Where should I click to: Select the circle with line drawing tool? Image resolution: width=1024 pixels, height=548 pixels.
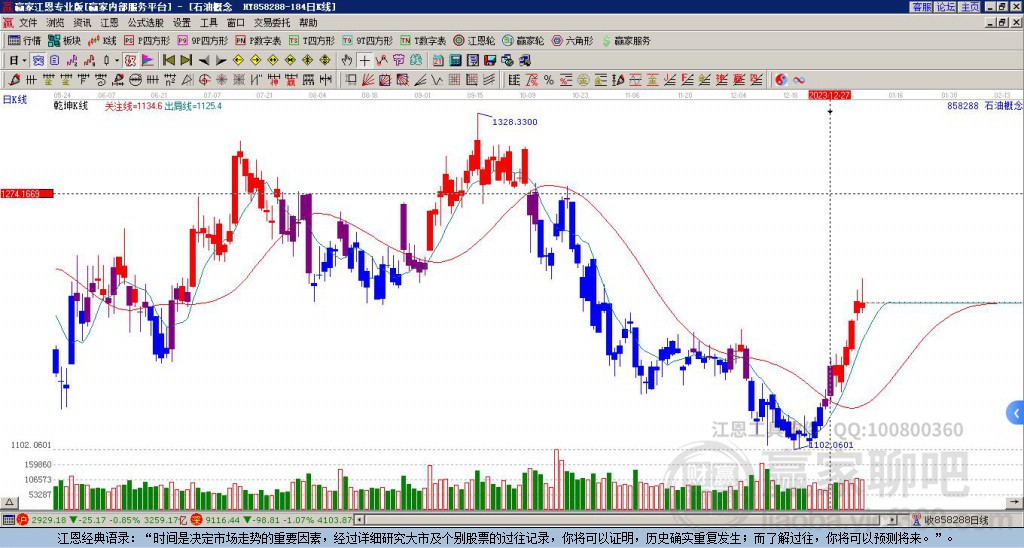pos(135,80)
